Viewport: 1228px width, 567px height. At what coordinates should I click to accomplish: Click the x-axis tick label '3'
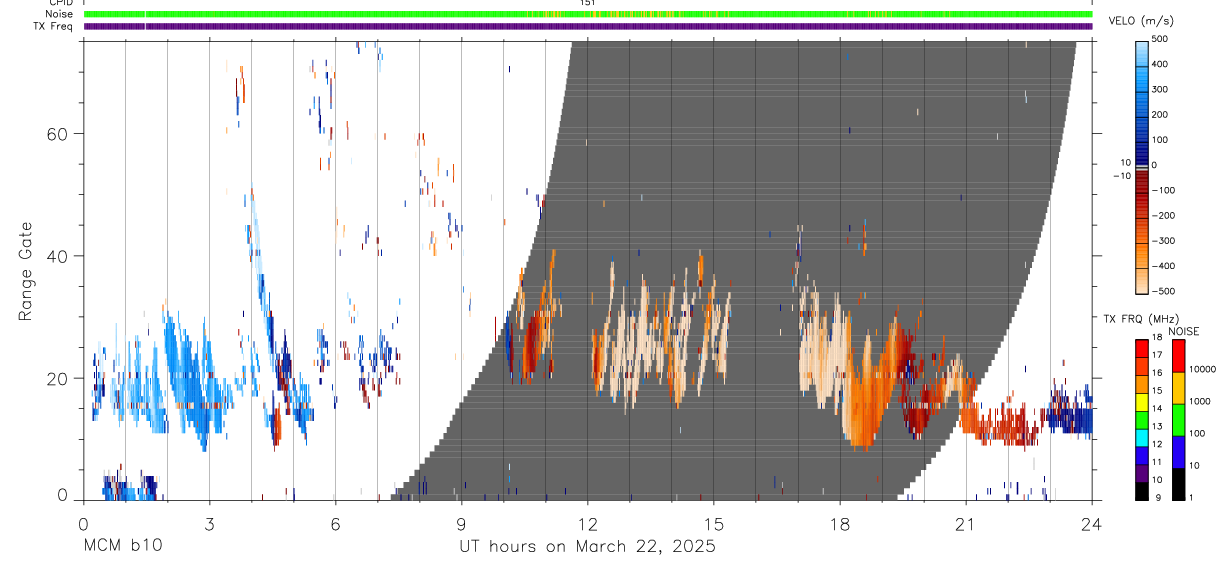(x=209, y=525)
